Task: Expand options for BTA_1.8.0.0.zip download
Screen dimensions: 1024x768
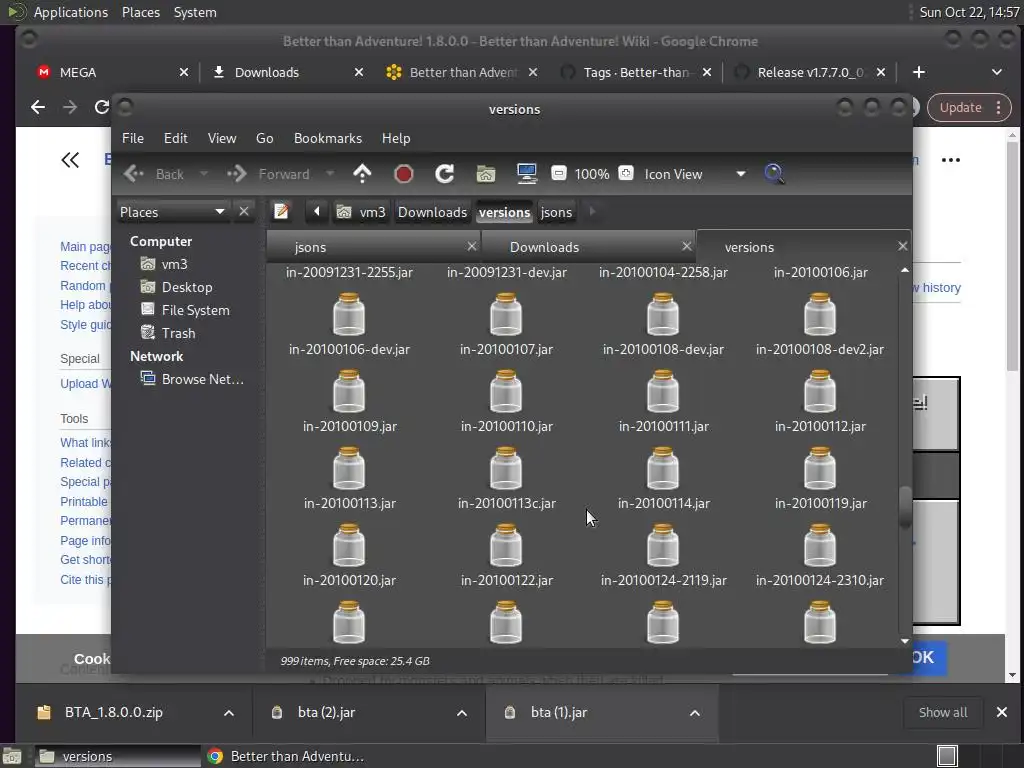Action: [229, 712]
